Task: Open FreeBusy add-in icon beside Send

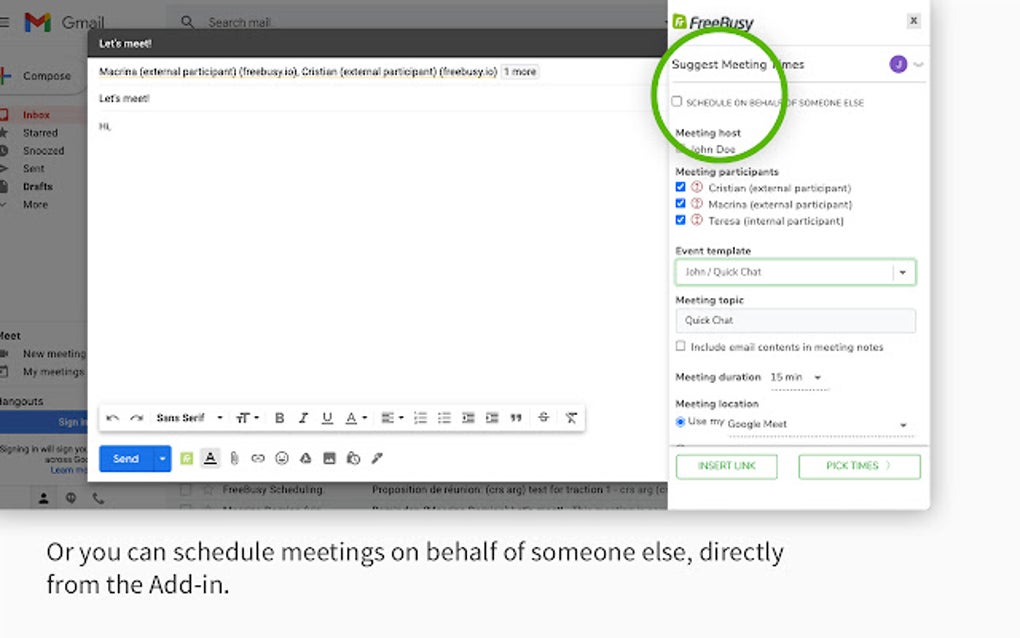Action: click(187, 459)
